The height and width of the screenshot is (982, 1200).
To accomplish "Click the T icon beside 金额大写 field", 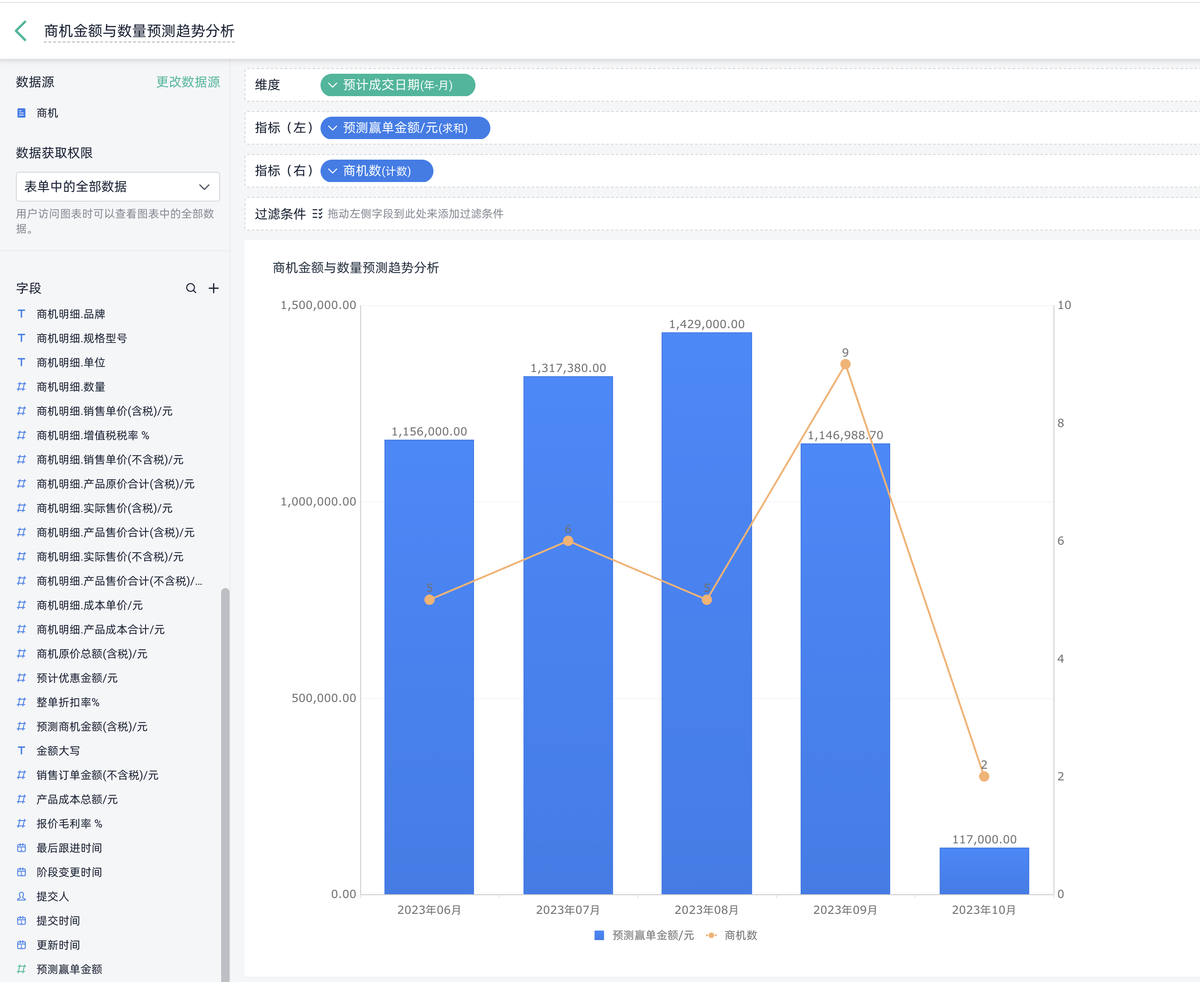I will (x=19, y=750).
